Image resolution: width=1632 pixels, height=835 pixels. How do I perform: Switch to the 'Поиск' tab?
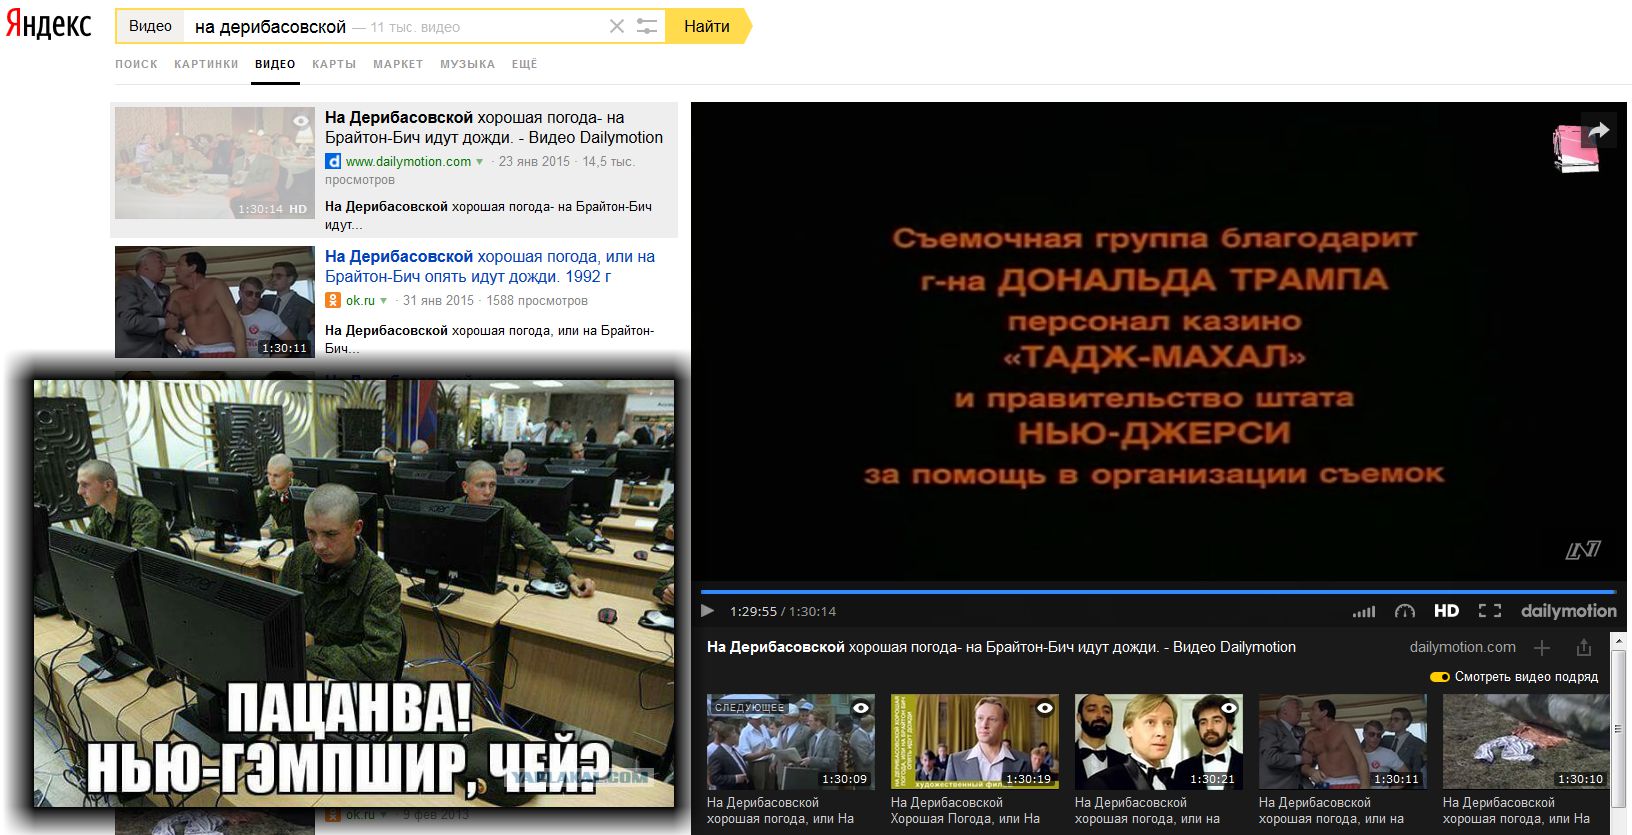(136, 64)
